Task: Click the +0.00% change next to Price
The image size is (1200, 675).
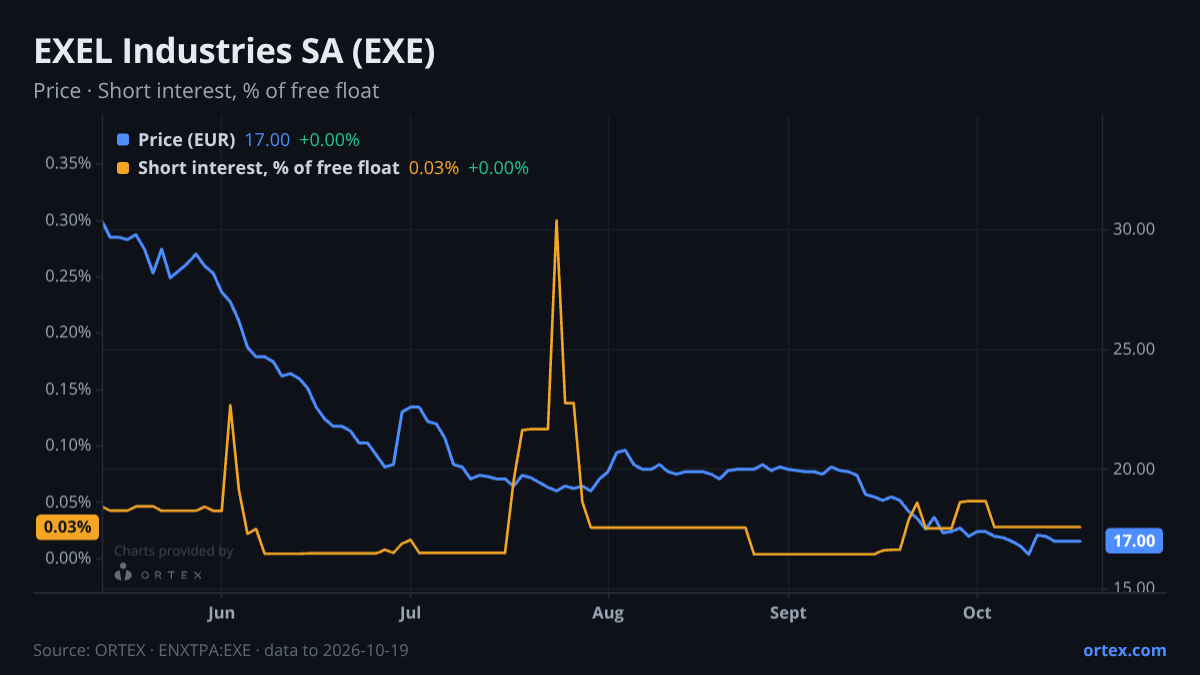Action: tap(329, 140)
